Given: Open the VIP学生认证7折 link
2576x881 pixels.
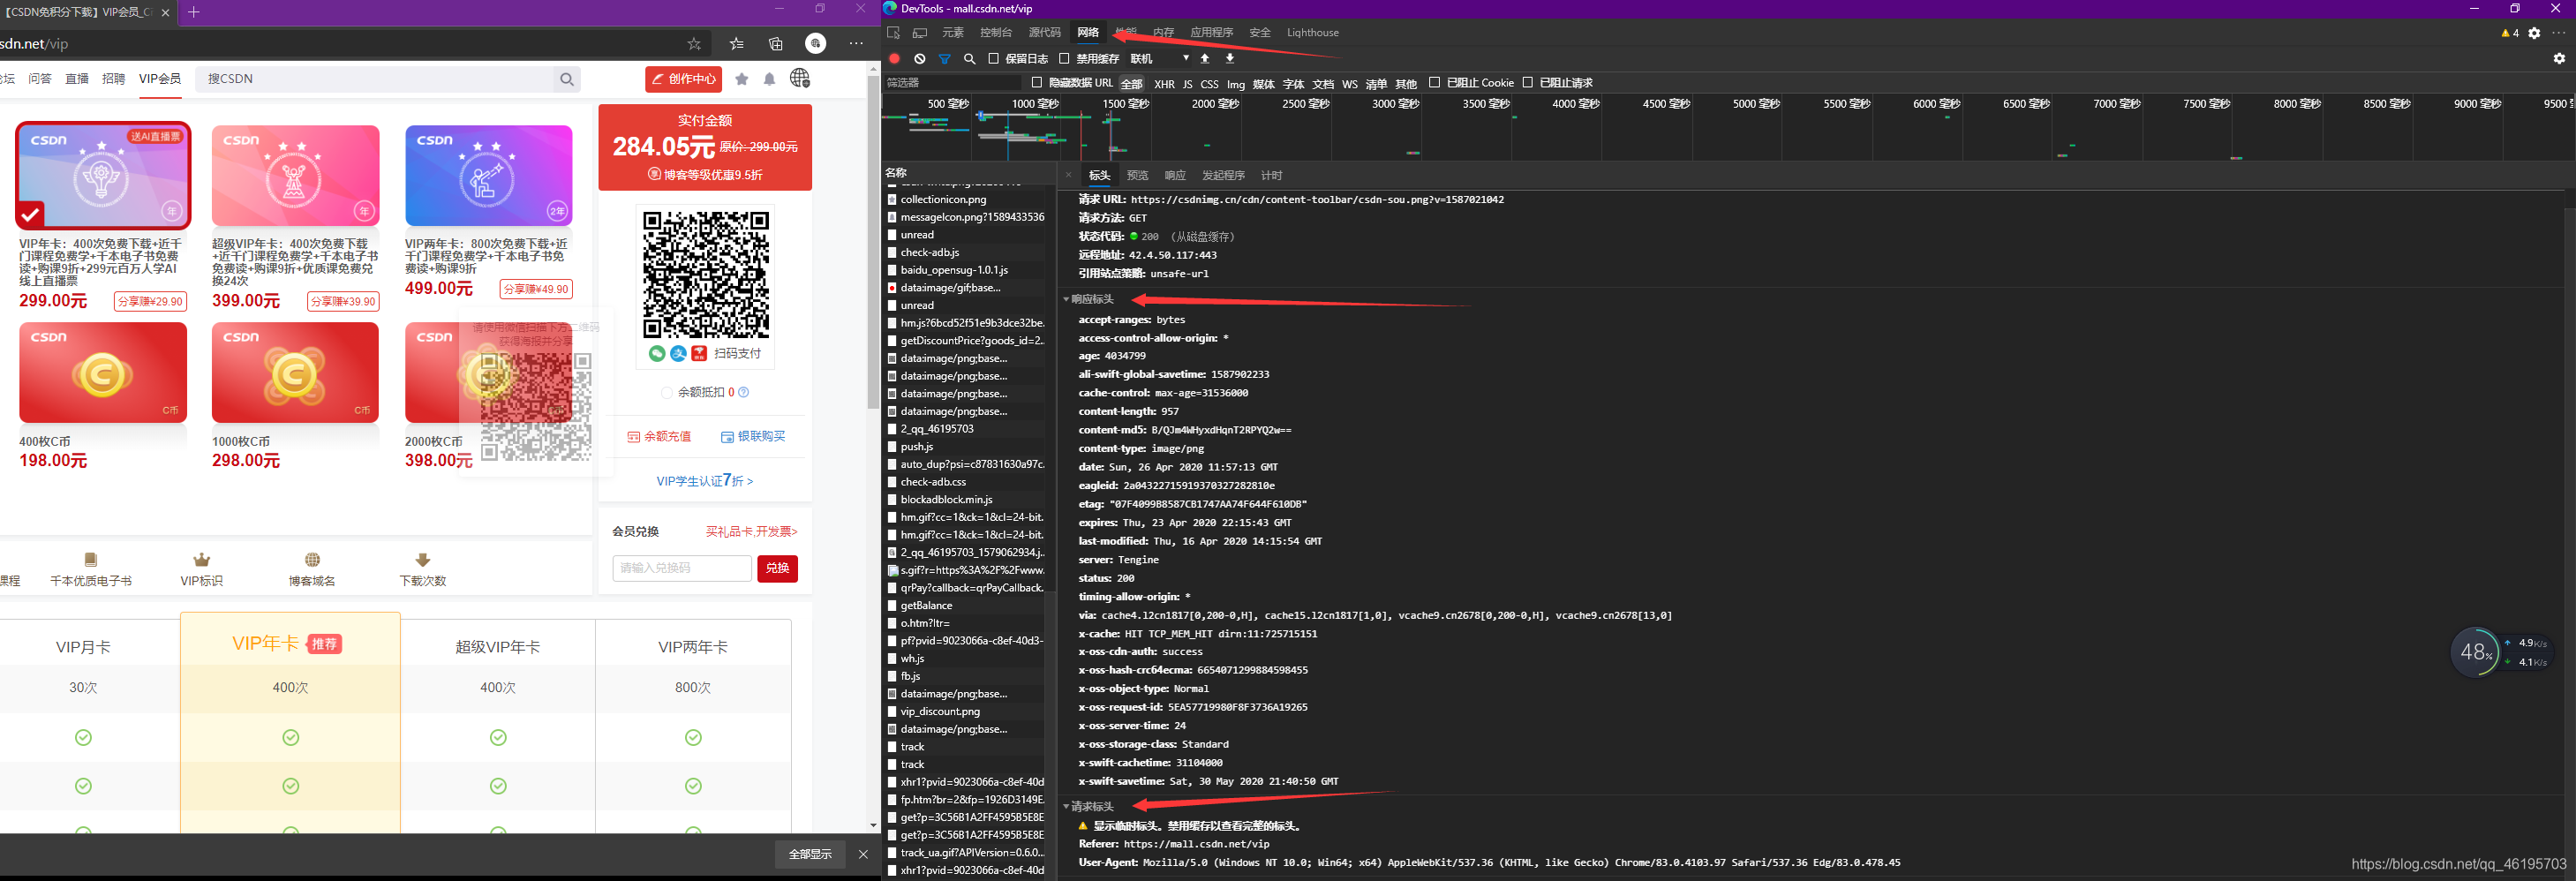Looking at the screenshot, I should pos(705,481).
